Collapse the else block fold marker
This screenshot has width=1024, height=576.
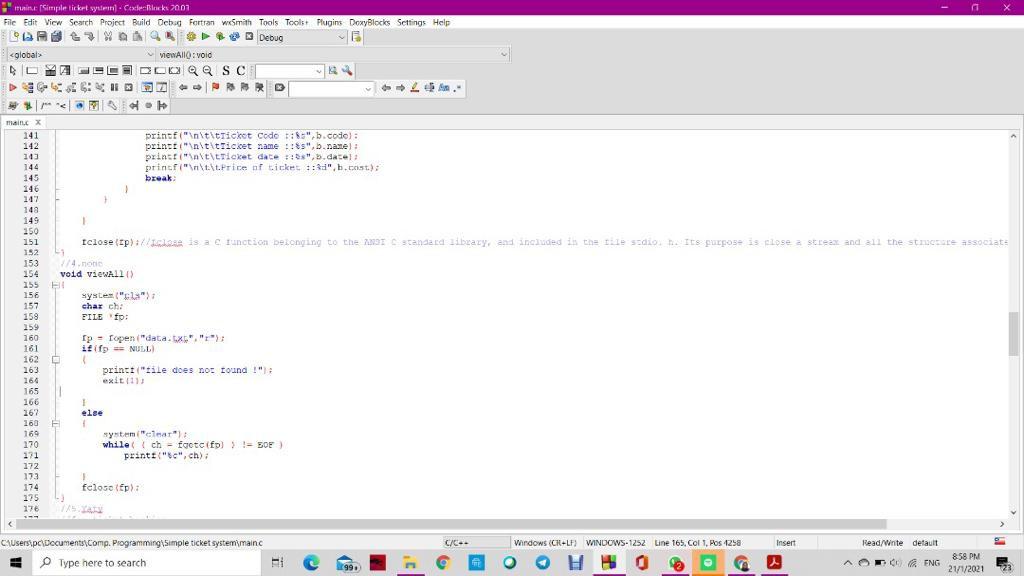tap(55, 422)
